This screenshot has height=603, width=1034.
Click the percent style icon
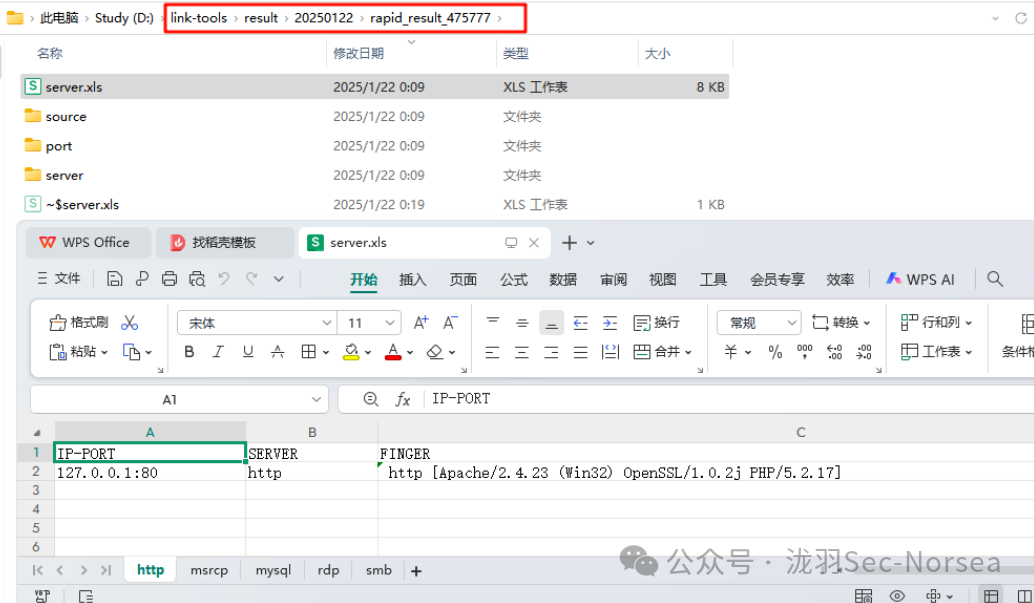[x=775, y=352]
